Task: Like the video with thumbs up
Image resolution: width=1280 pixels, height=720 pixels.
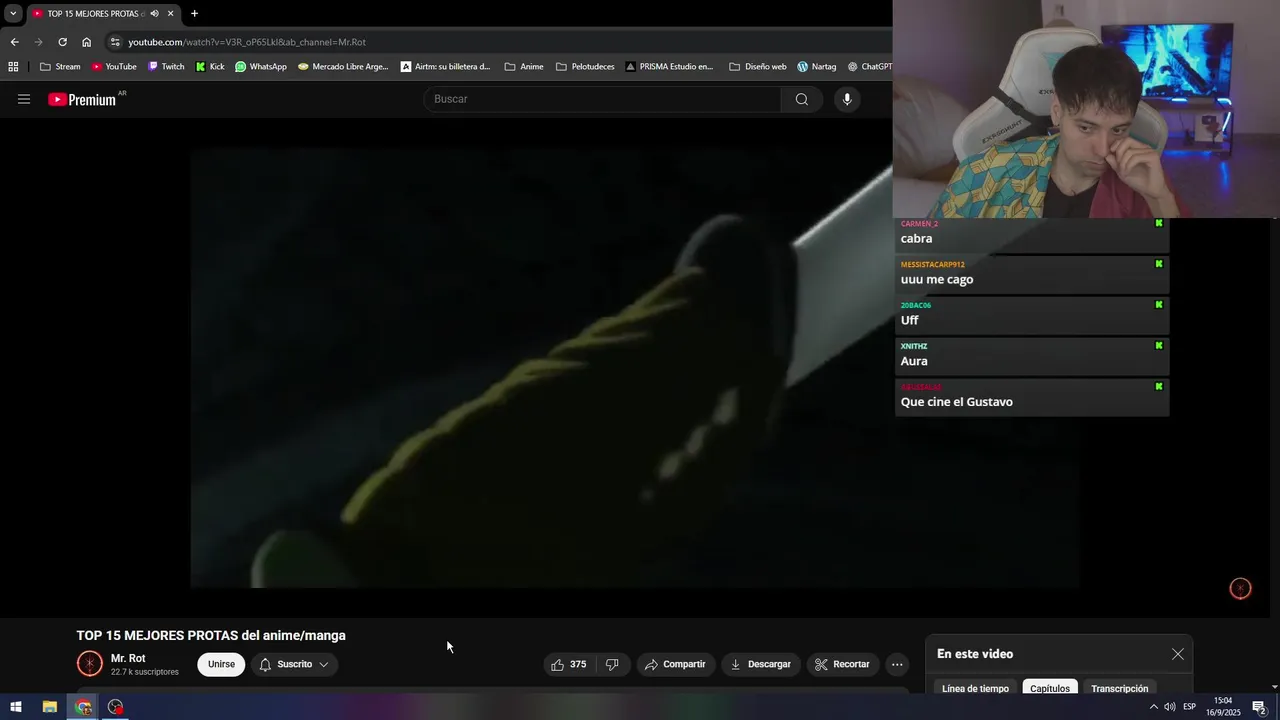Action: [568, 664]
